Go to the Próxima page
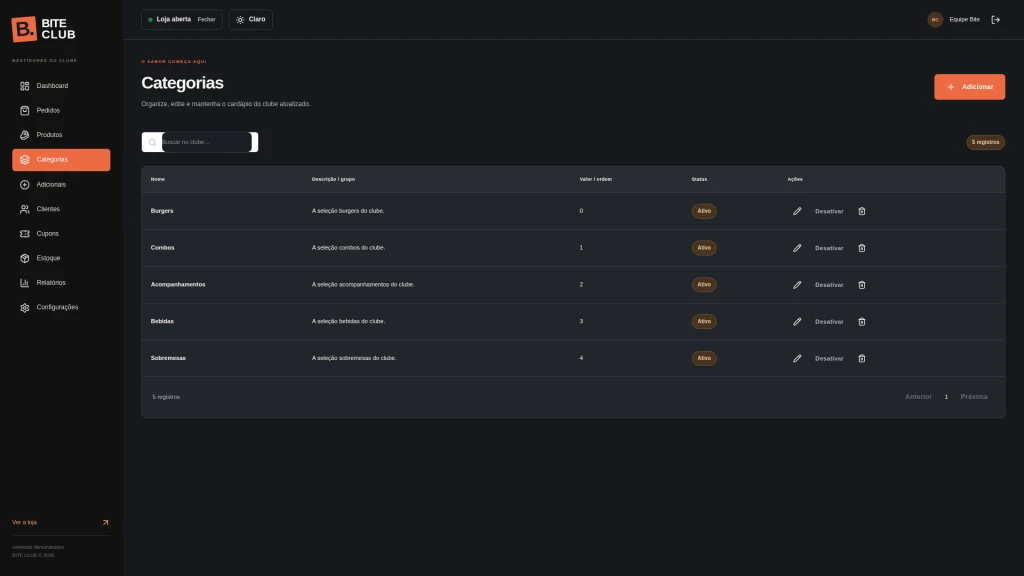The image size is (1024, 576). 974,397
